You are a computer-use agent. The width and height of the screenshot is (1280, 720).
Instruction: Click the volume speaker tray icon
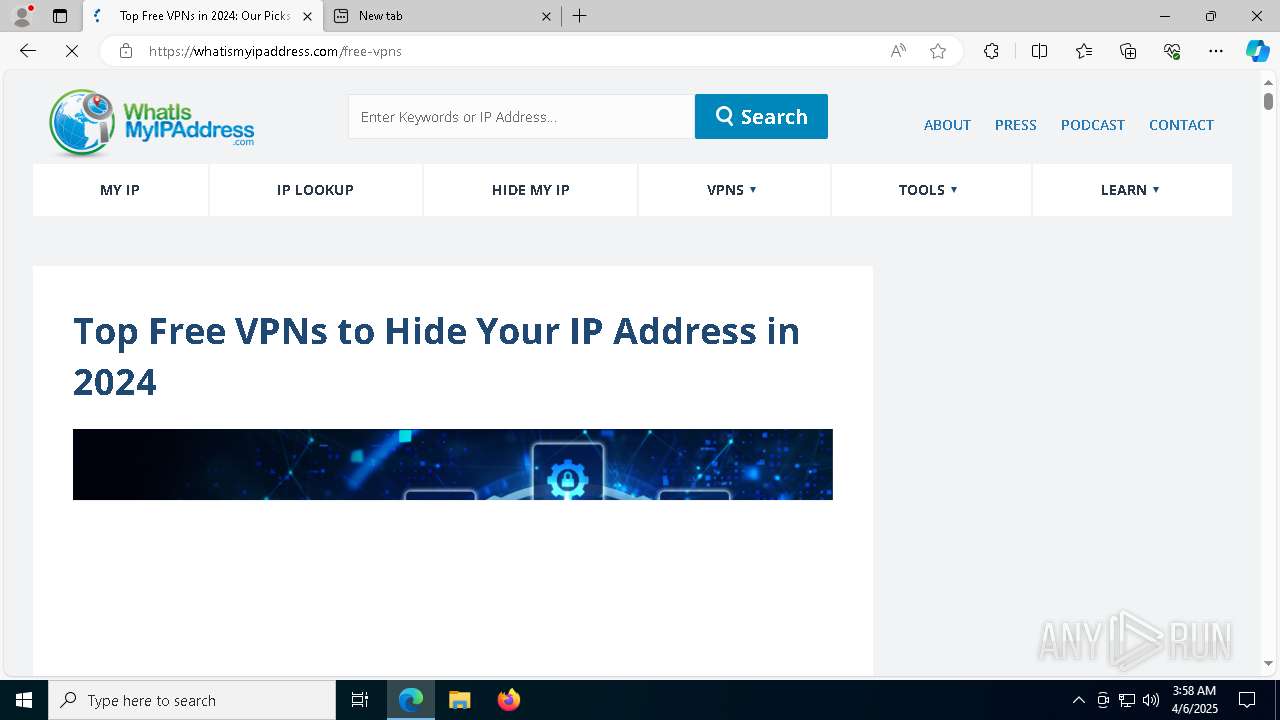(1150, 700)
